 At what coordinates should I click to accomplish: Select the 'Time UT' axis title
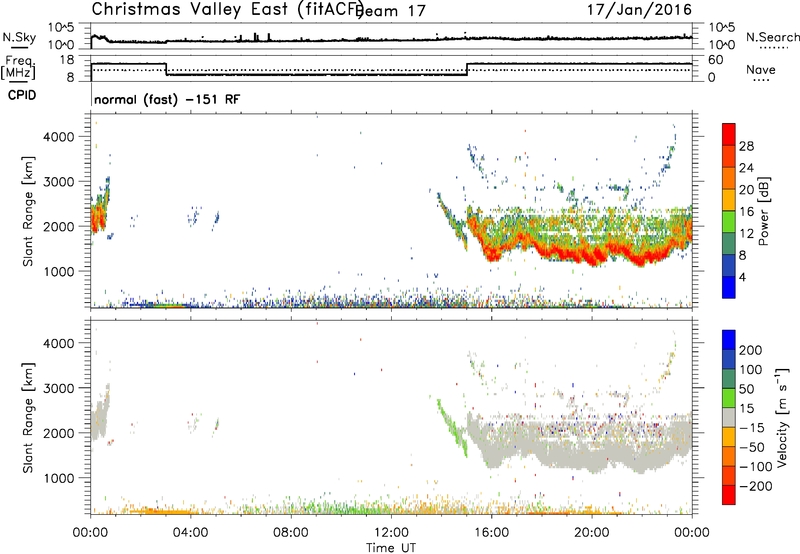[x=391, y=548]
